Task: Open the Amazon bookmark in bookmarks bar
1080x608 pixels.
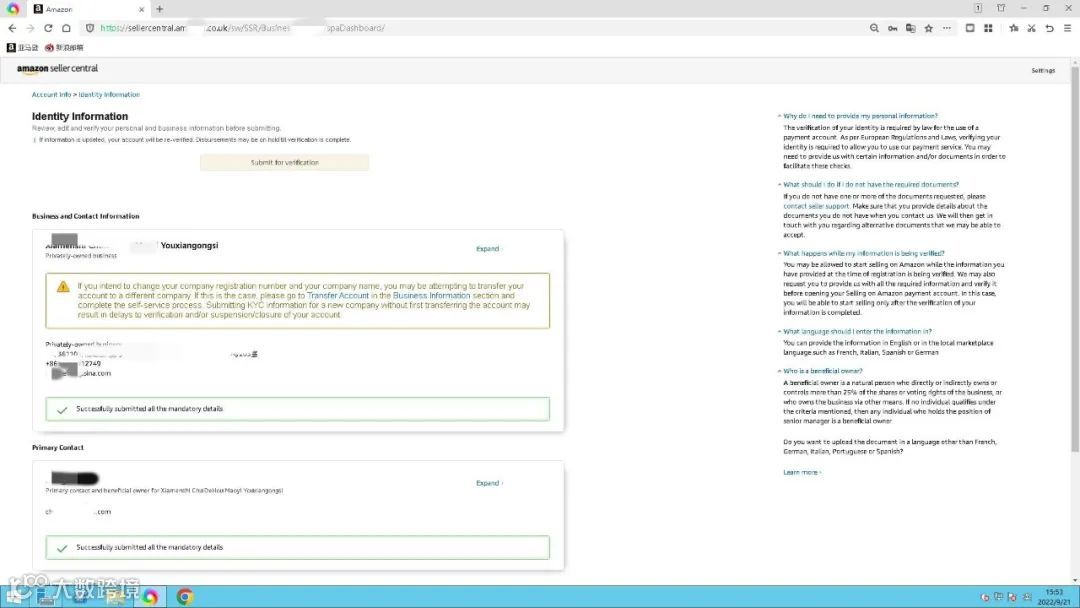Action: pos(23,48)
